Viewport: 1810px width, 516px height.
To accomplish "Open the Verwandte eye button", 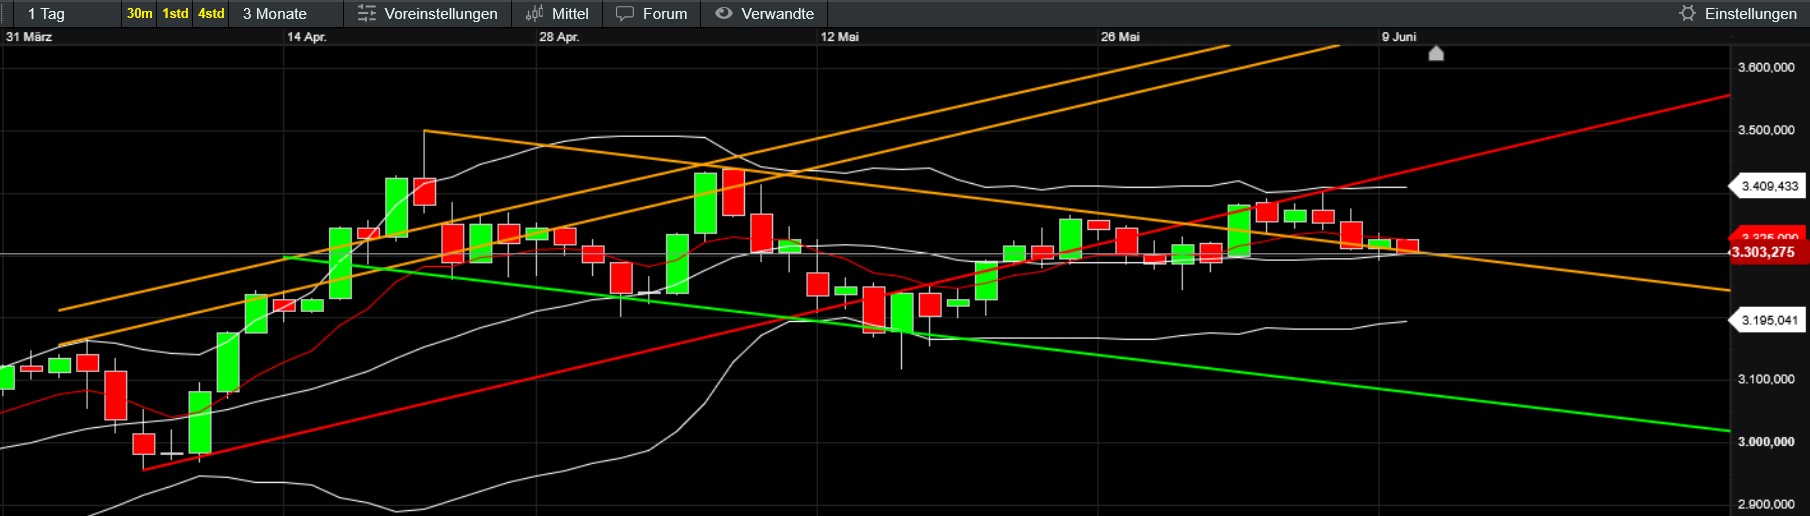I will pos(765,14).
